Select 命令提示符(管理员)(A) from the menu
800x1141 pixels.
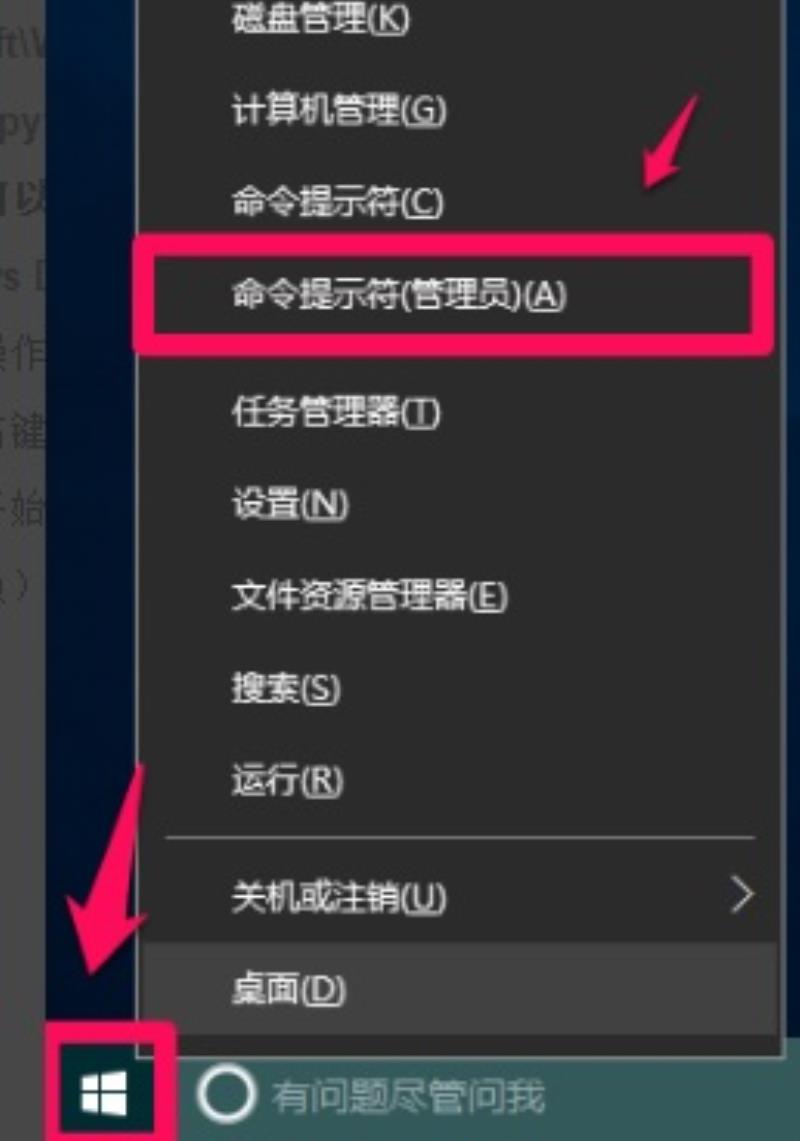(453, 295)
